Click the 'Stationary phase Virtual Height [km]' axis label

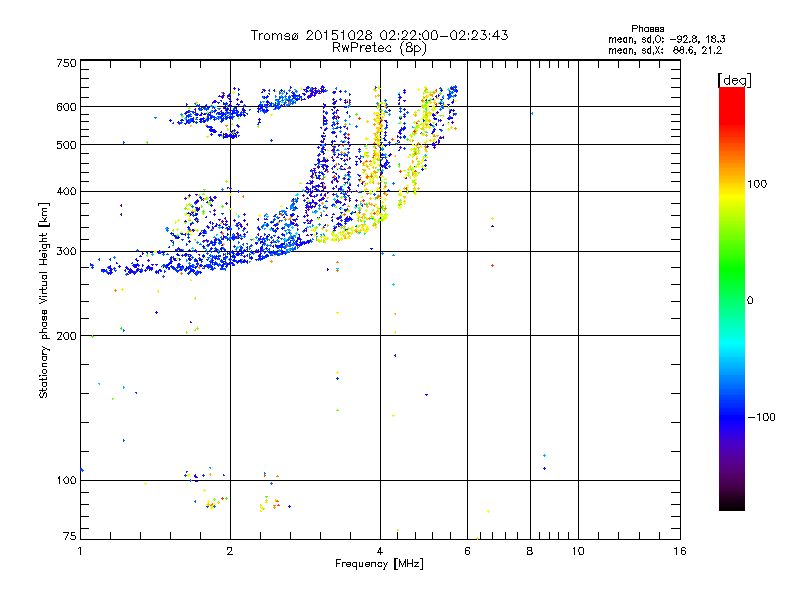[43, 300]
